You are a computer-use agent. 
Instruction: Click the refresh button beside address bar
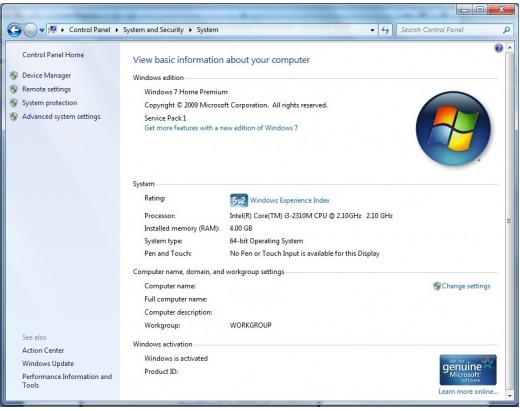click(x=385, y=30)
